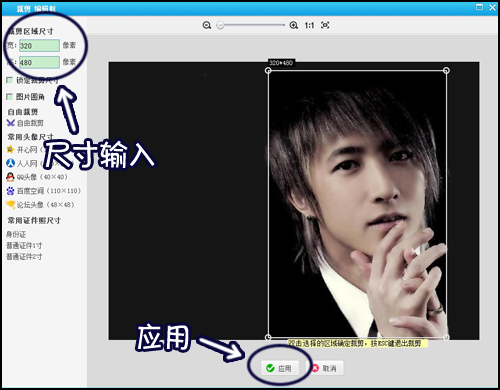Click the portrait inside the crop area
Screen dimensions: 500x390
357,204
